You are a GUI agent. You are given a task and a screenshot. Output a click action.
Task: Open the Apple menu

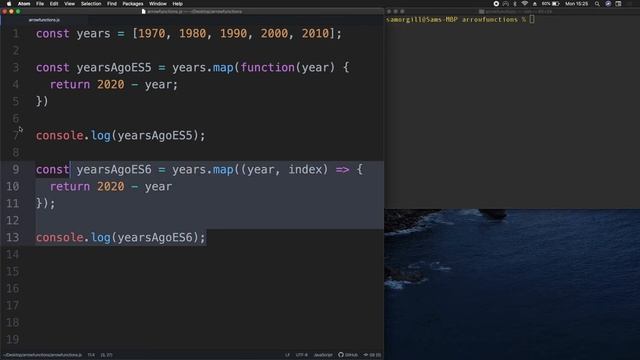pyautogui.click(x=9, y=4)
